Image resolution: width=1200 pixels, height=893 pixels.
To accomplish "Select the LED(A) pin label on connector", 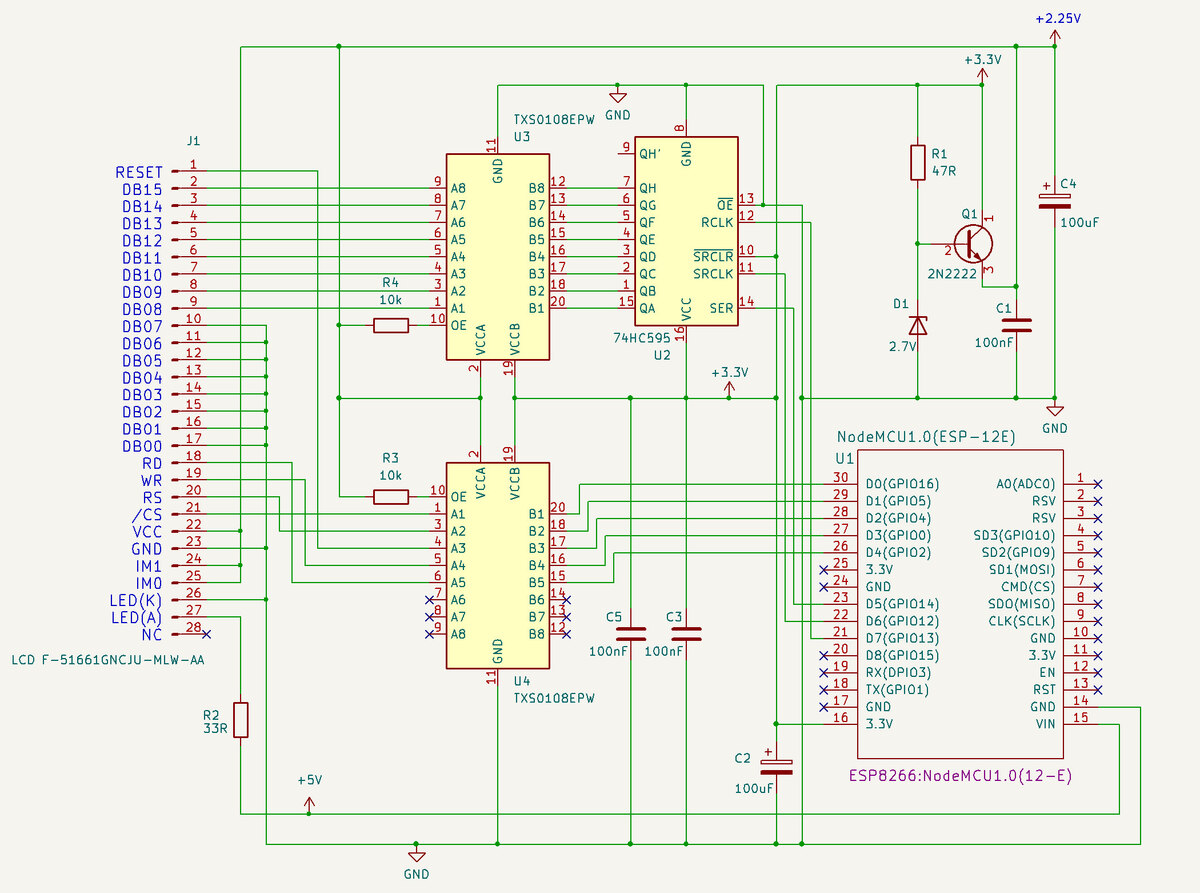I will pos(135,617).
